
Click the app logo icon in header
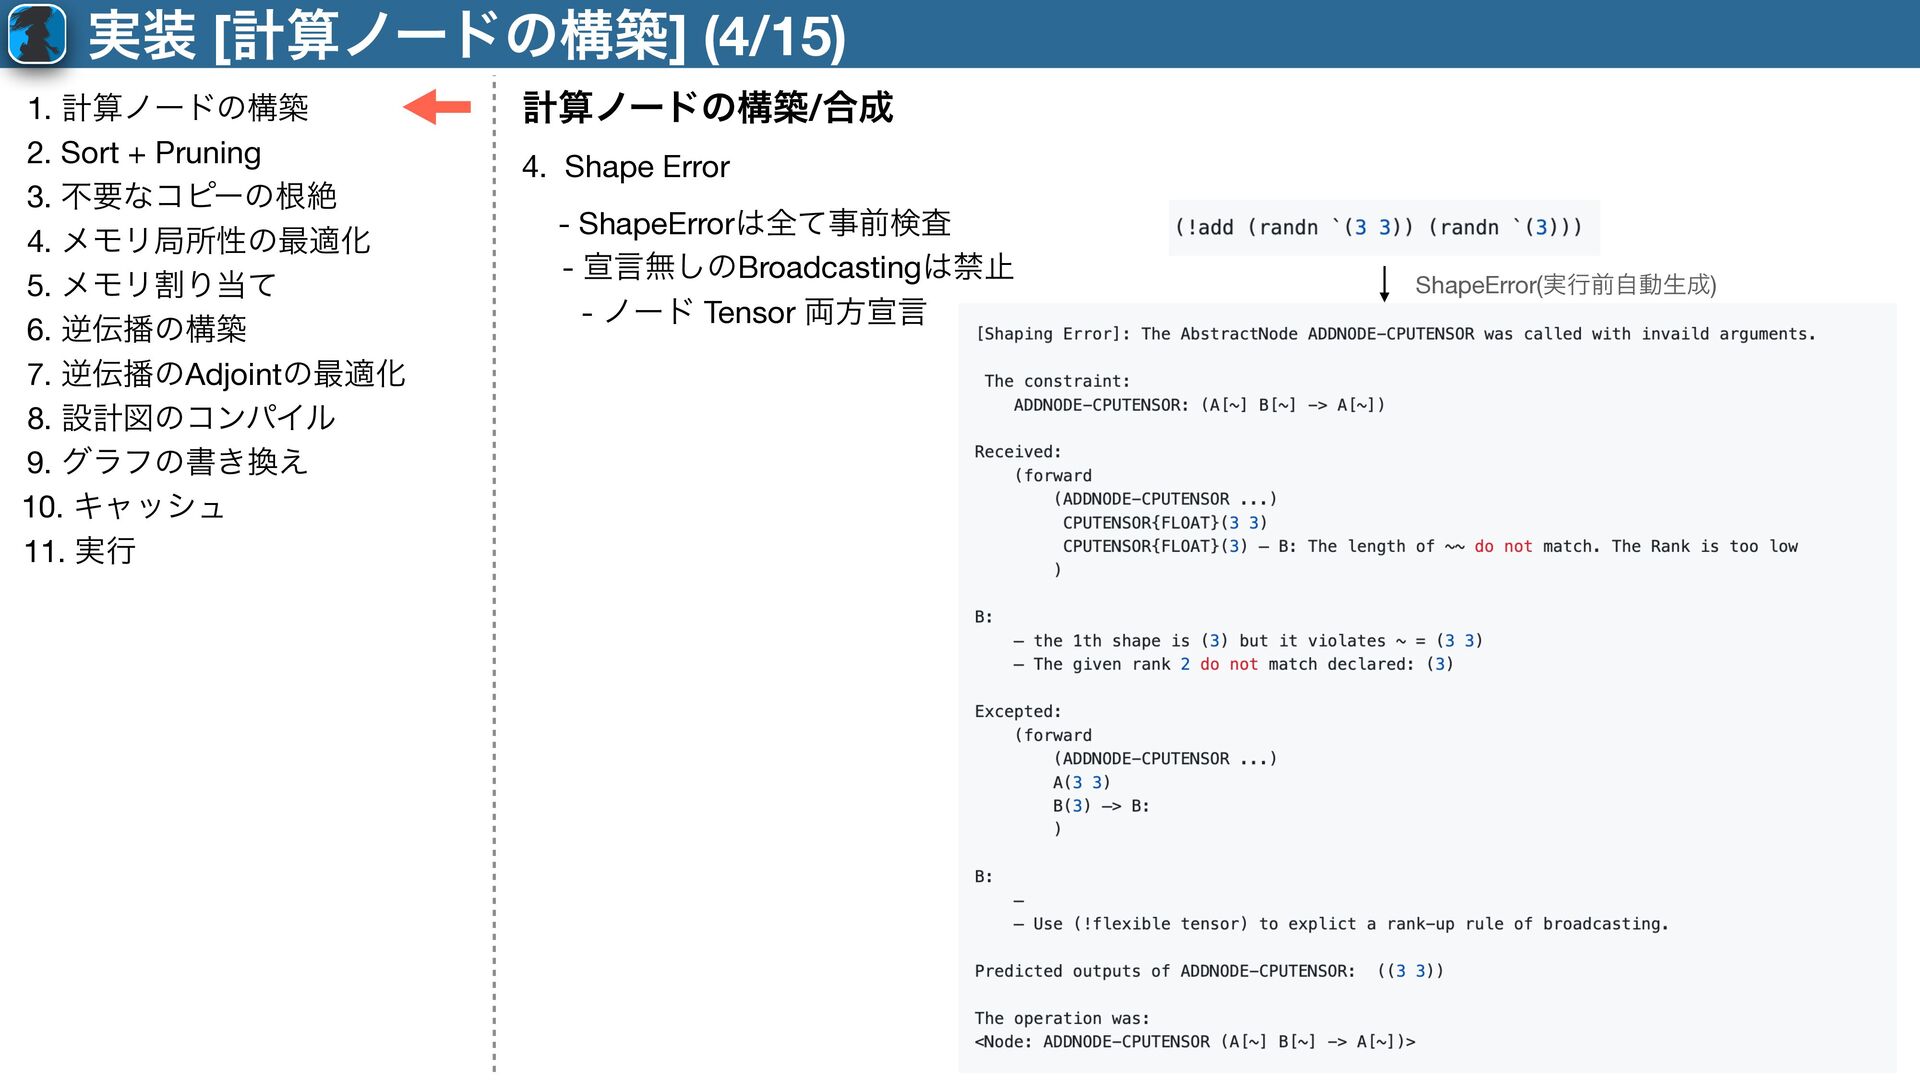tap(37, 34)
